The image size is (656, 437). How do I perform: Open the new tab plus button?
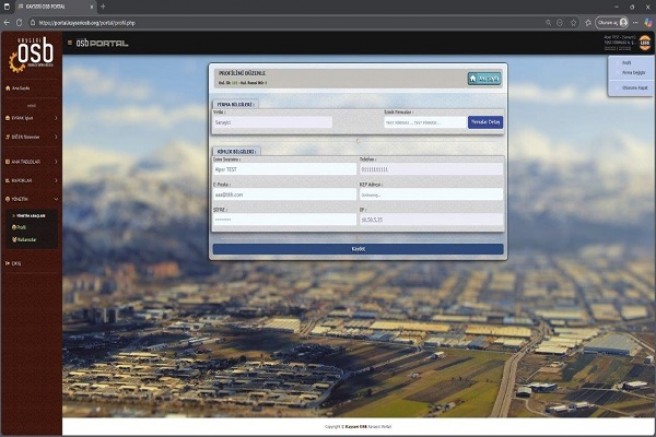click(102, 6)
